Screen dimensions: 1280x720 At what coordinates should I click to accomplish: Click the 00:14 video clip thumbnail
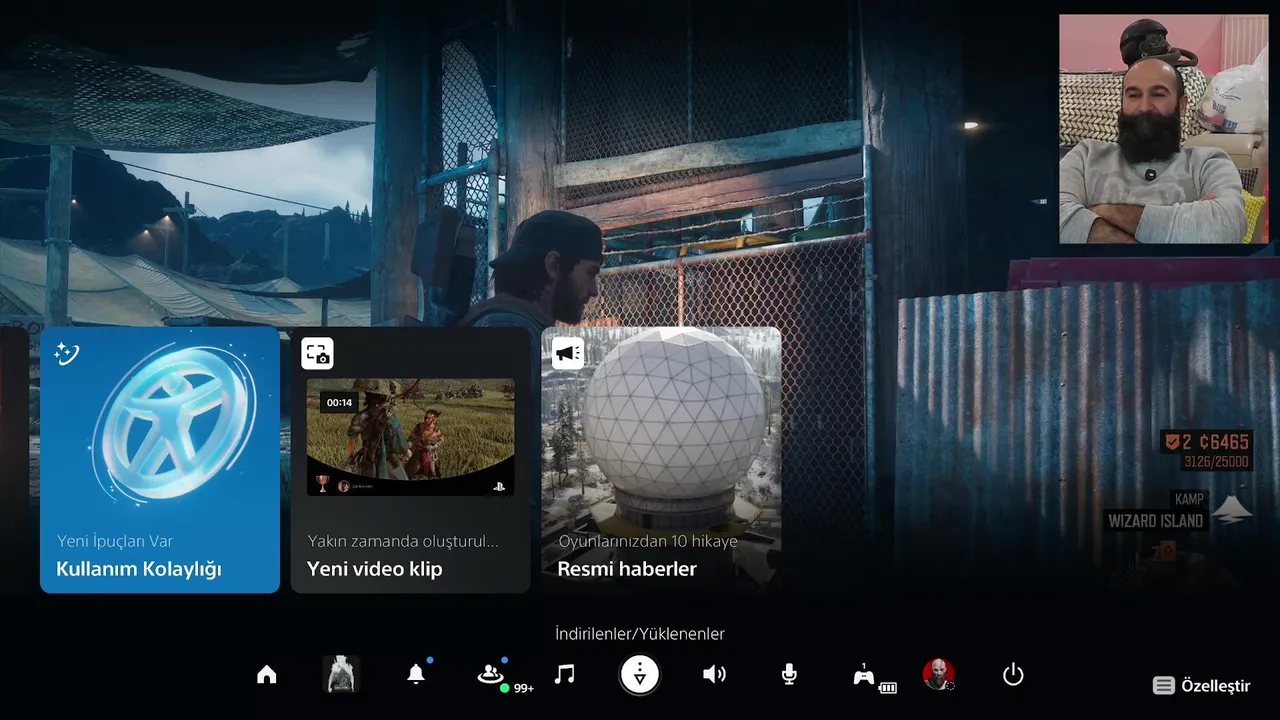pos(410,437)
